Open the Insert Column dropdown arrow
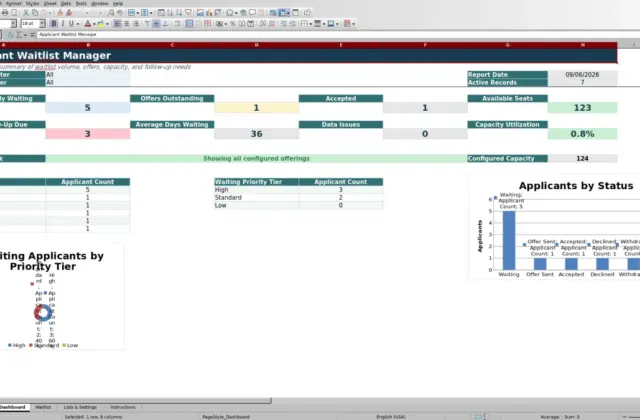This screenshot has height=420, width=640. click(151, 13)
